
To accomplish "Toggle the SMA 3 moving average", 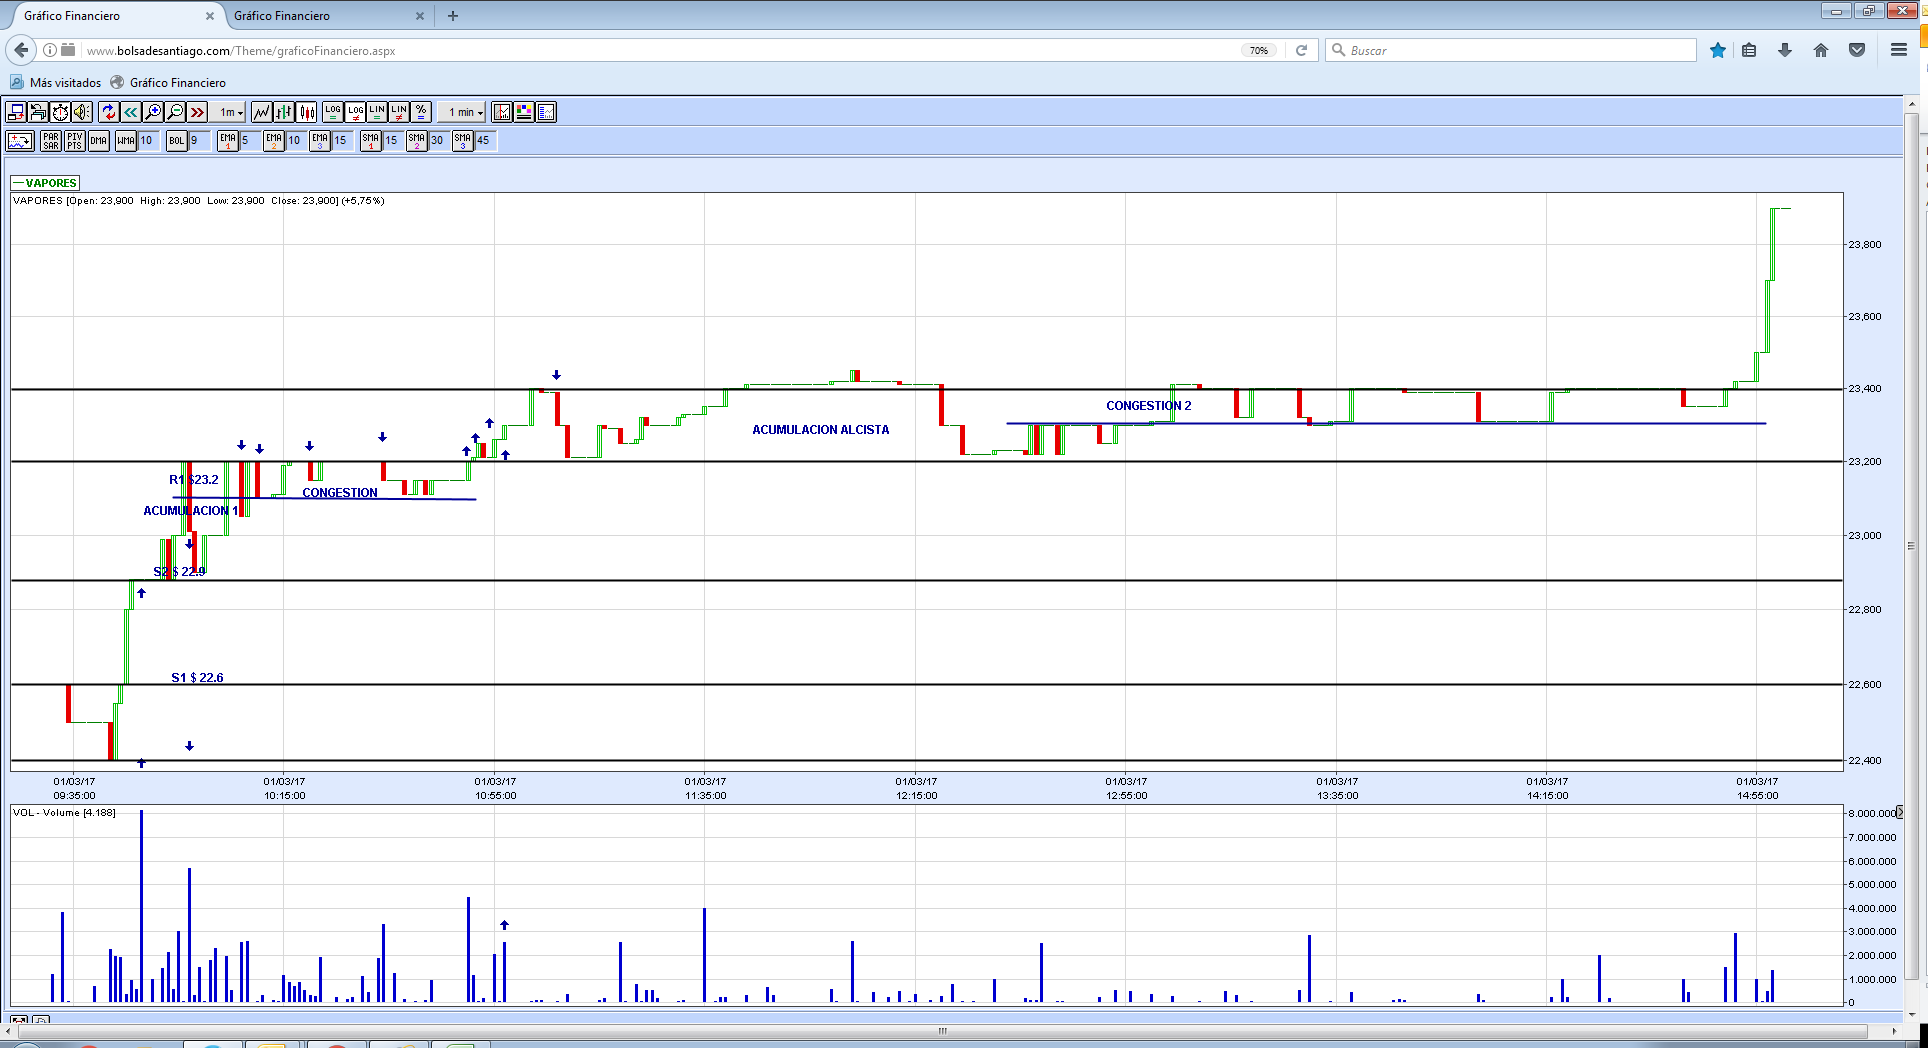I will (x=462, y=141).
